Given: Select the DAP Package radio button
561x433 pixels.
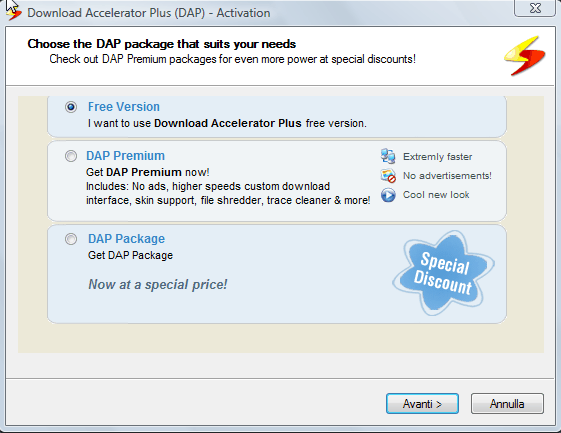Looking at the screenshot, I should tap(71, 239).
